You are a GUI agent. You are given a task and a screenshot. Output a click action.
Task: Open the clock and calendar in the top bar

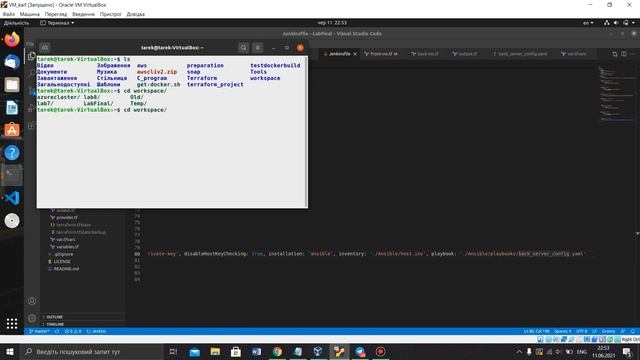(332, 23)
